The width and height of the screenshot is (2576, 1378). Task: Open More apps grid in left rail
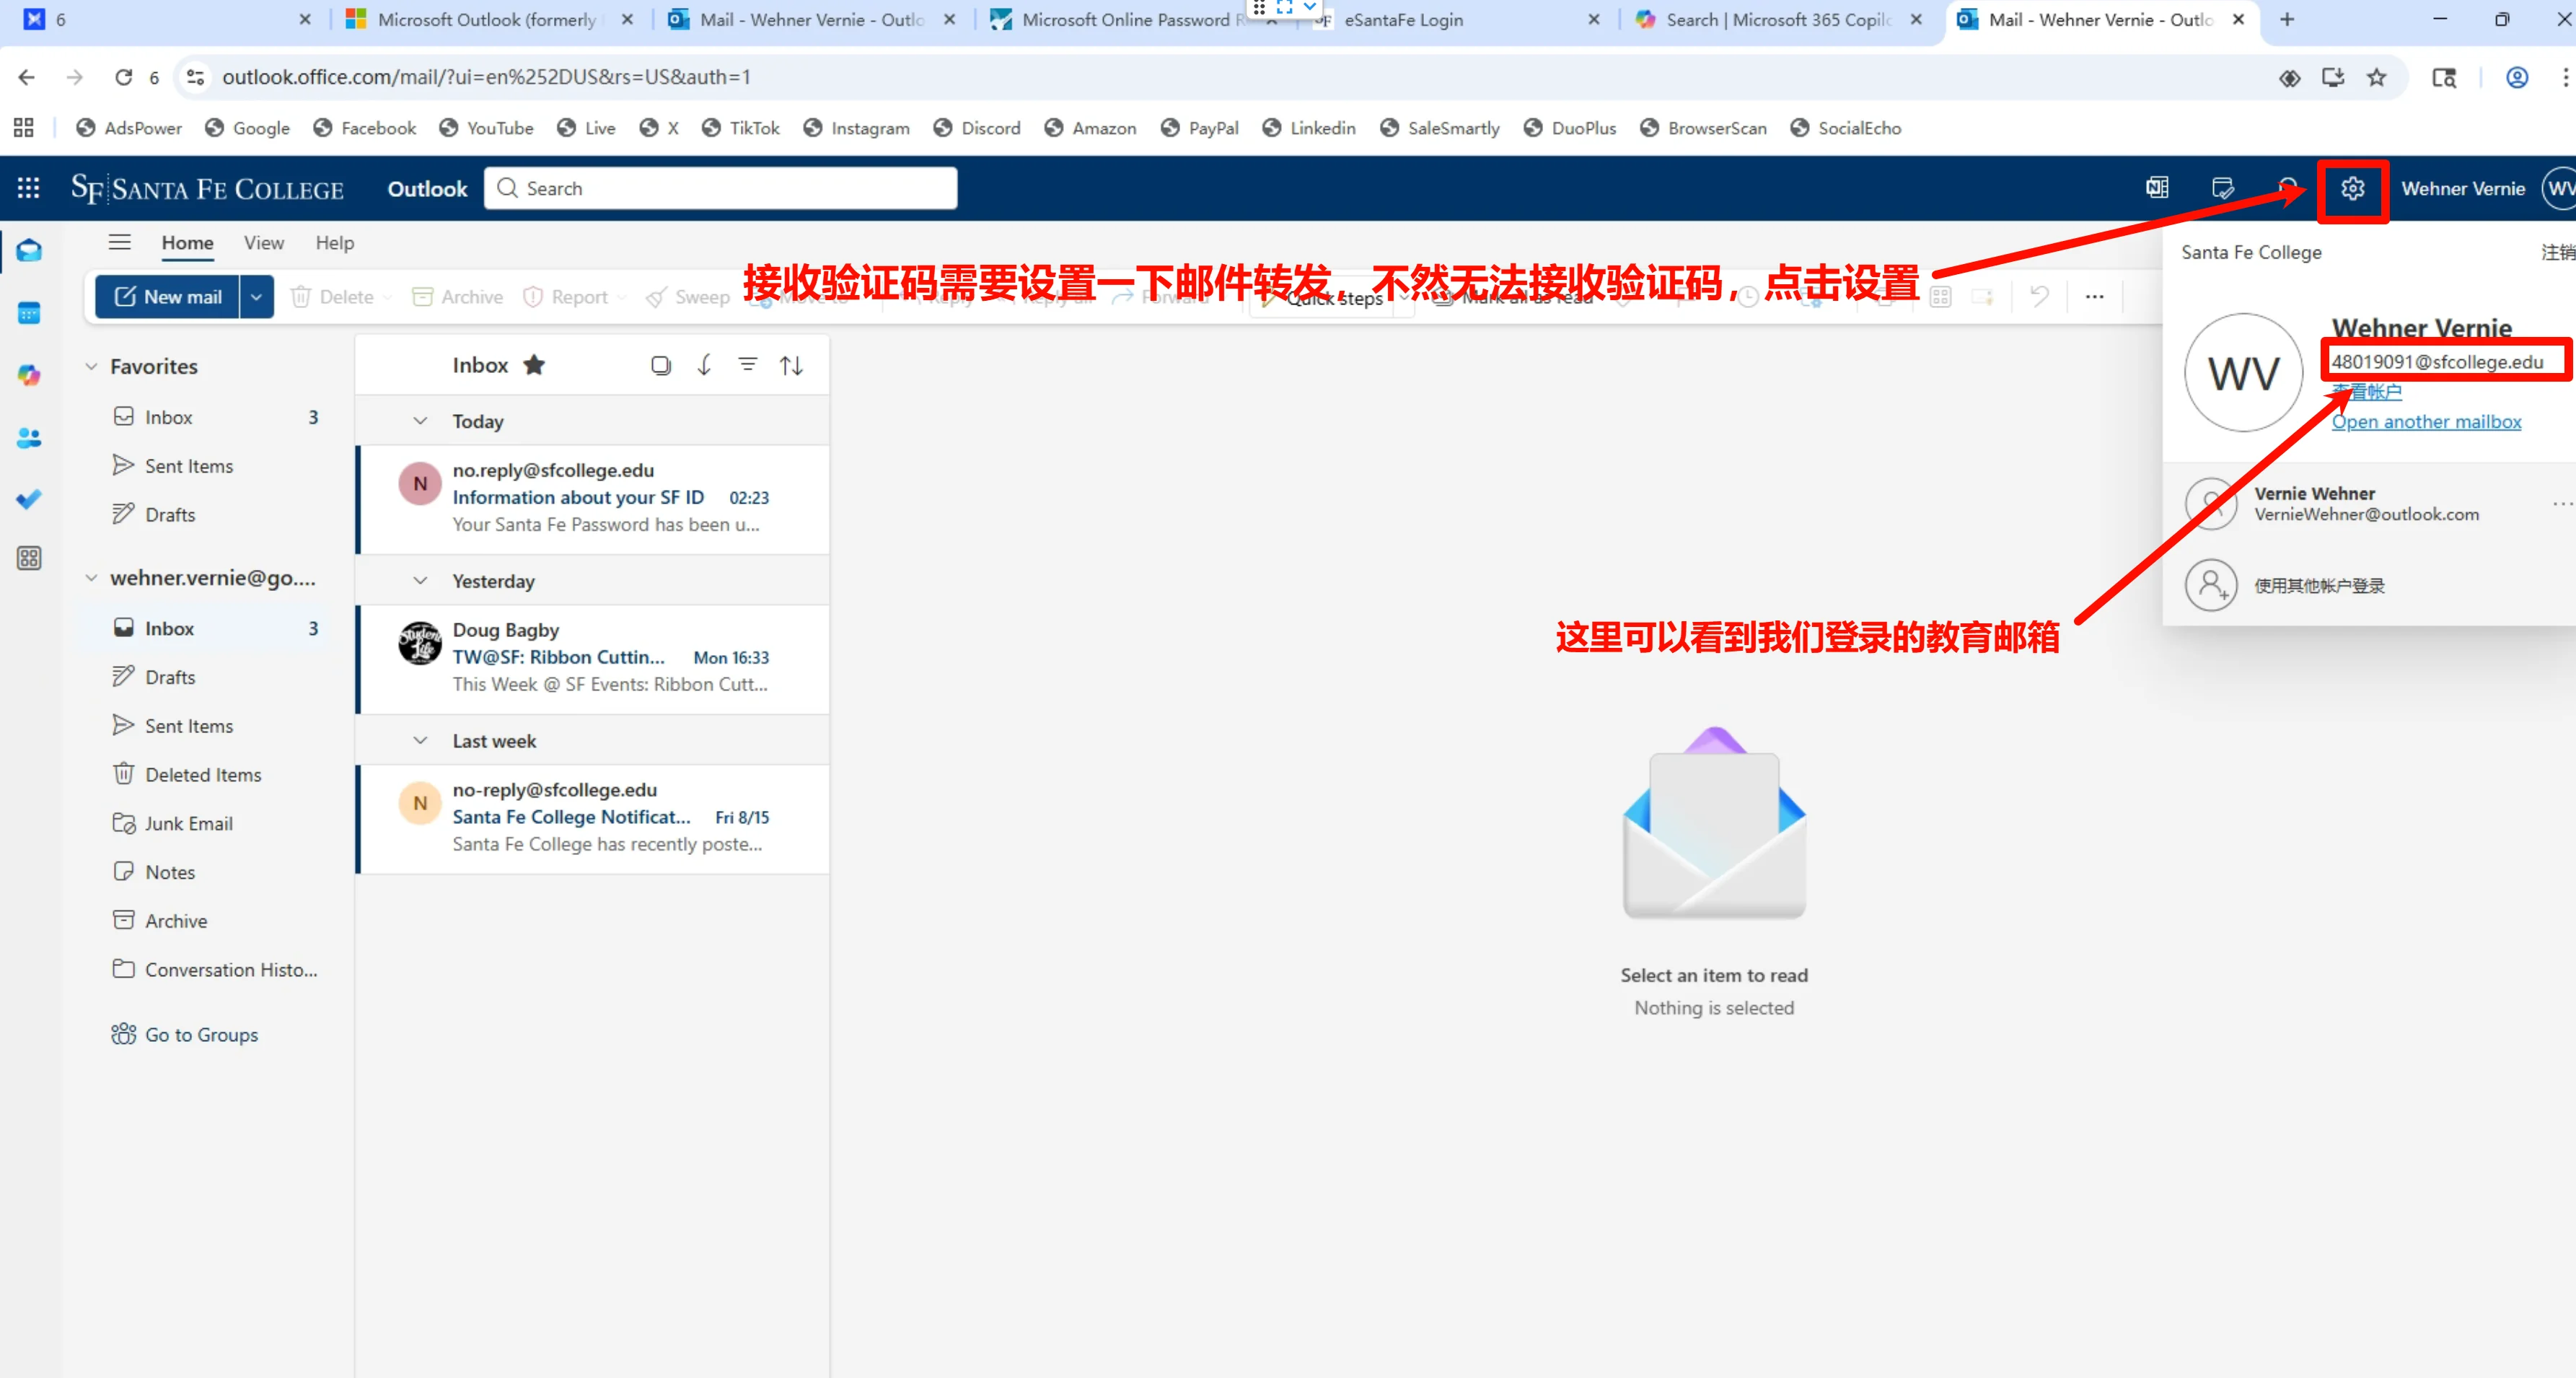point(29,558)
